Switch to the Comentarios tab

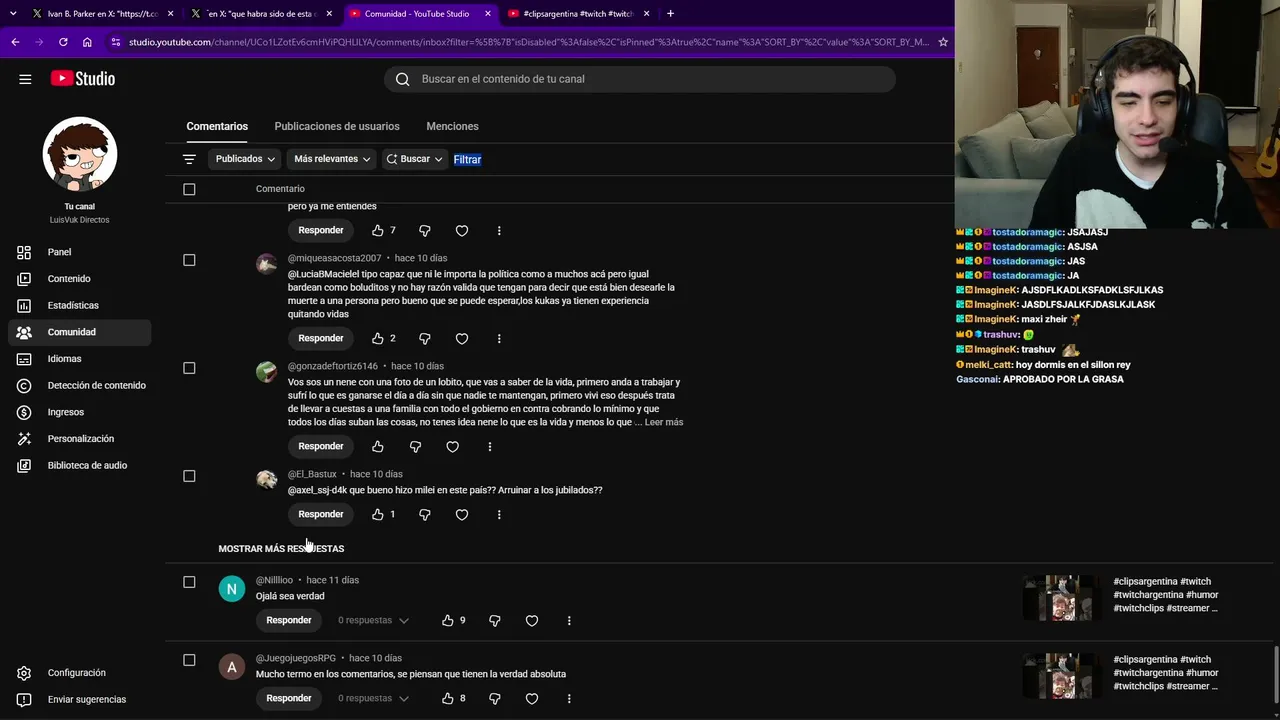217,126
